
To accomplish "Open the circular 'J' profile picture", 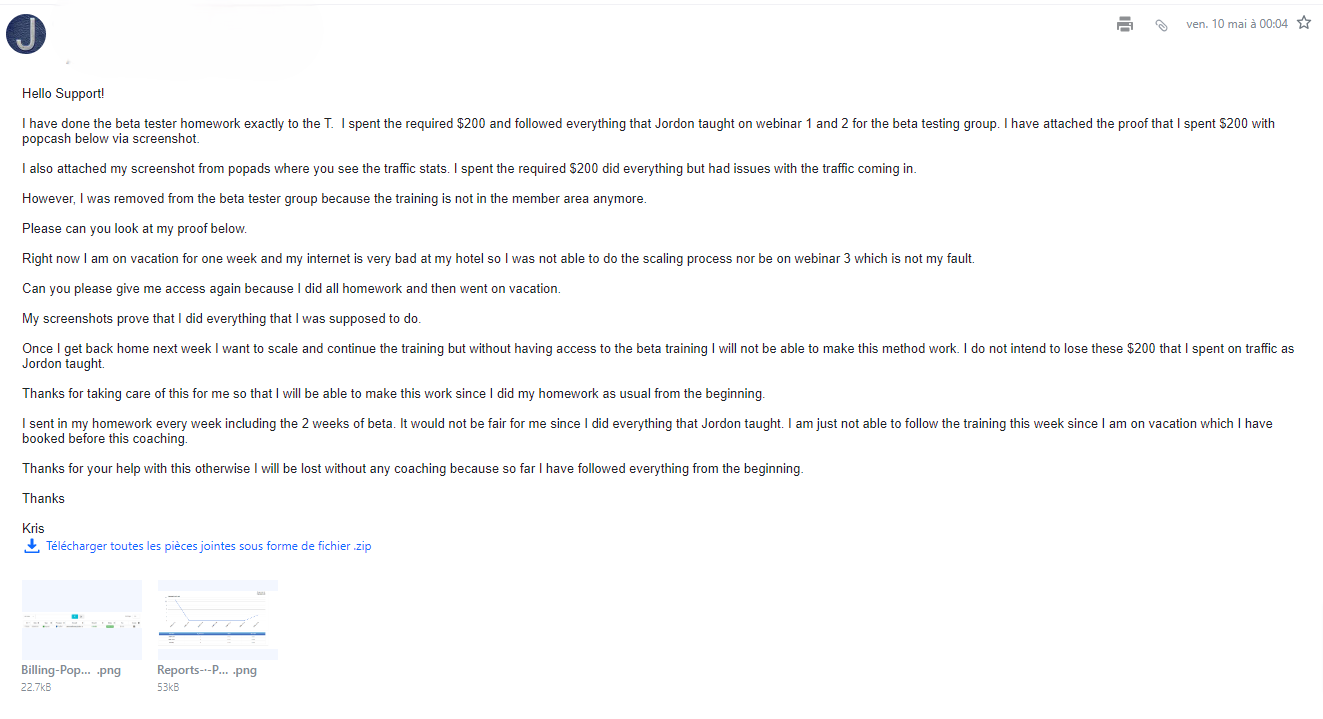I will pos(25,33).
